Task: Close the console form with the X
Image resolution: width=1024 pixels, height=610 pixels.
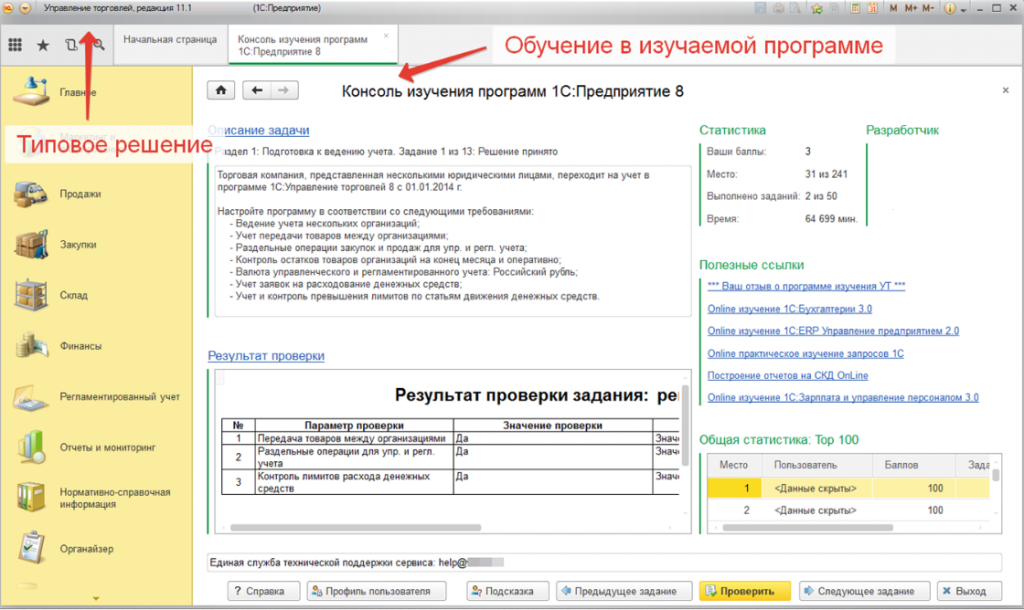Action: tap(1006, 90)
